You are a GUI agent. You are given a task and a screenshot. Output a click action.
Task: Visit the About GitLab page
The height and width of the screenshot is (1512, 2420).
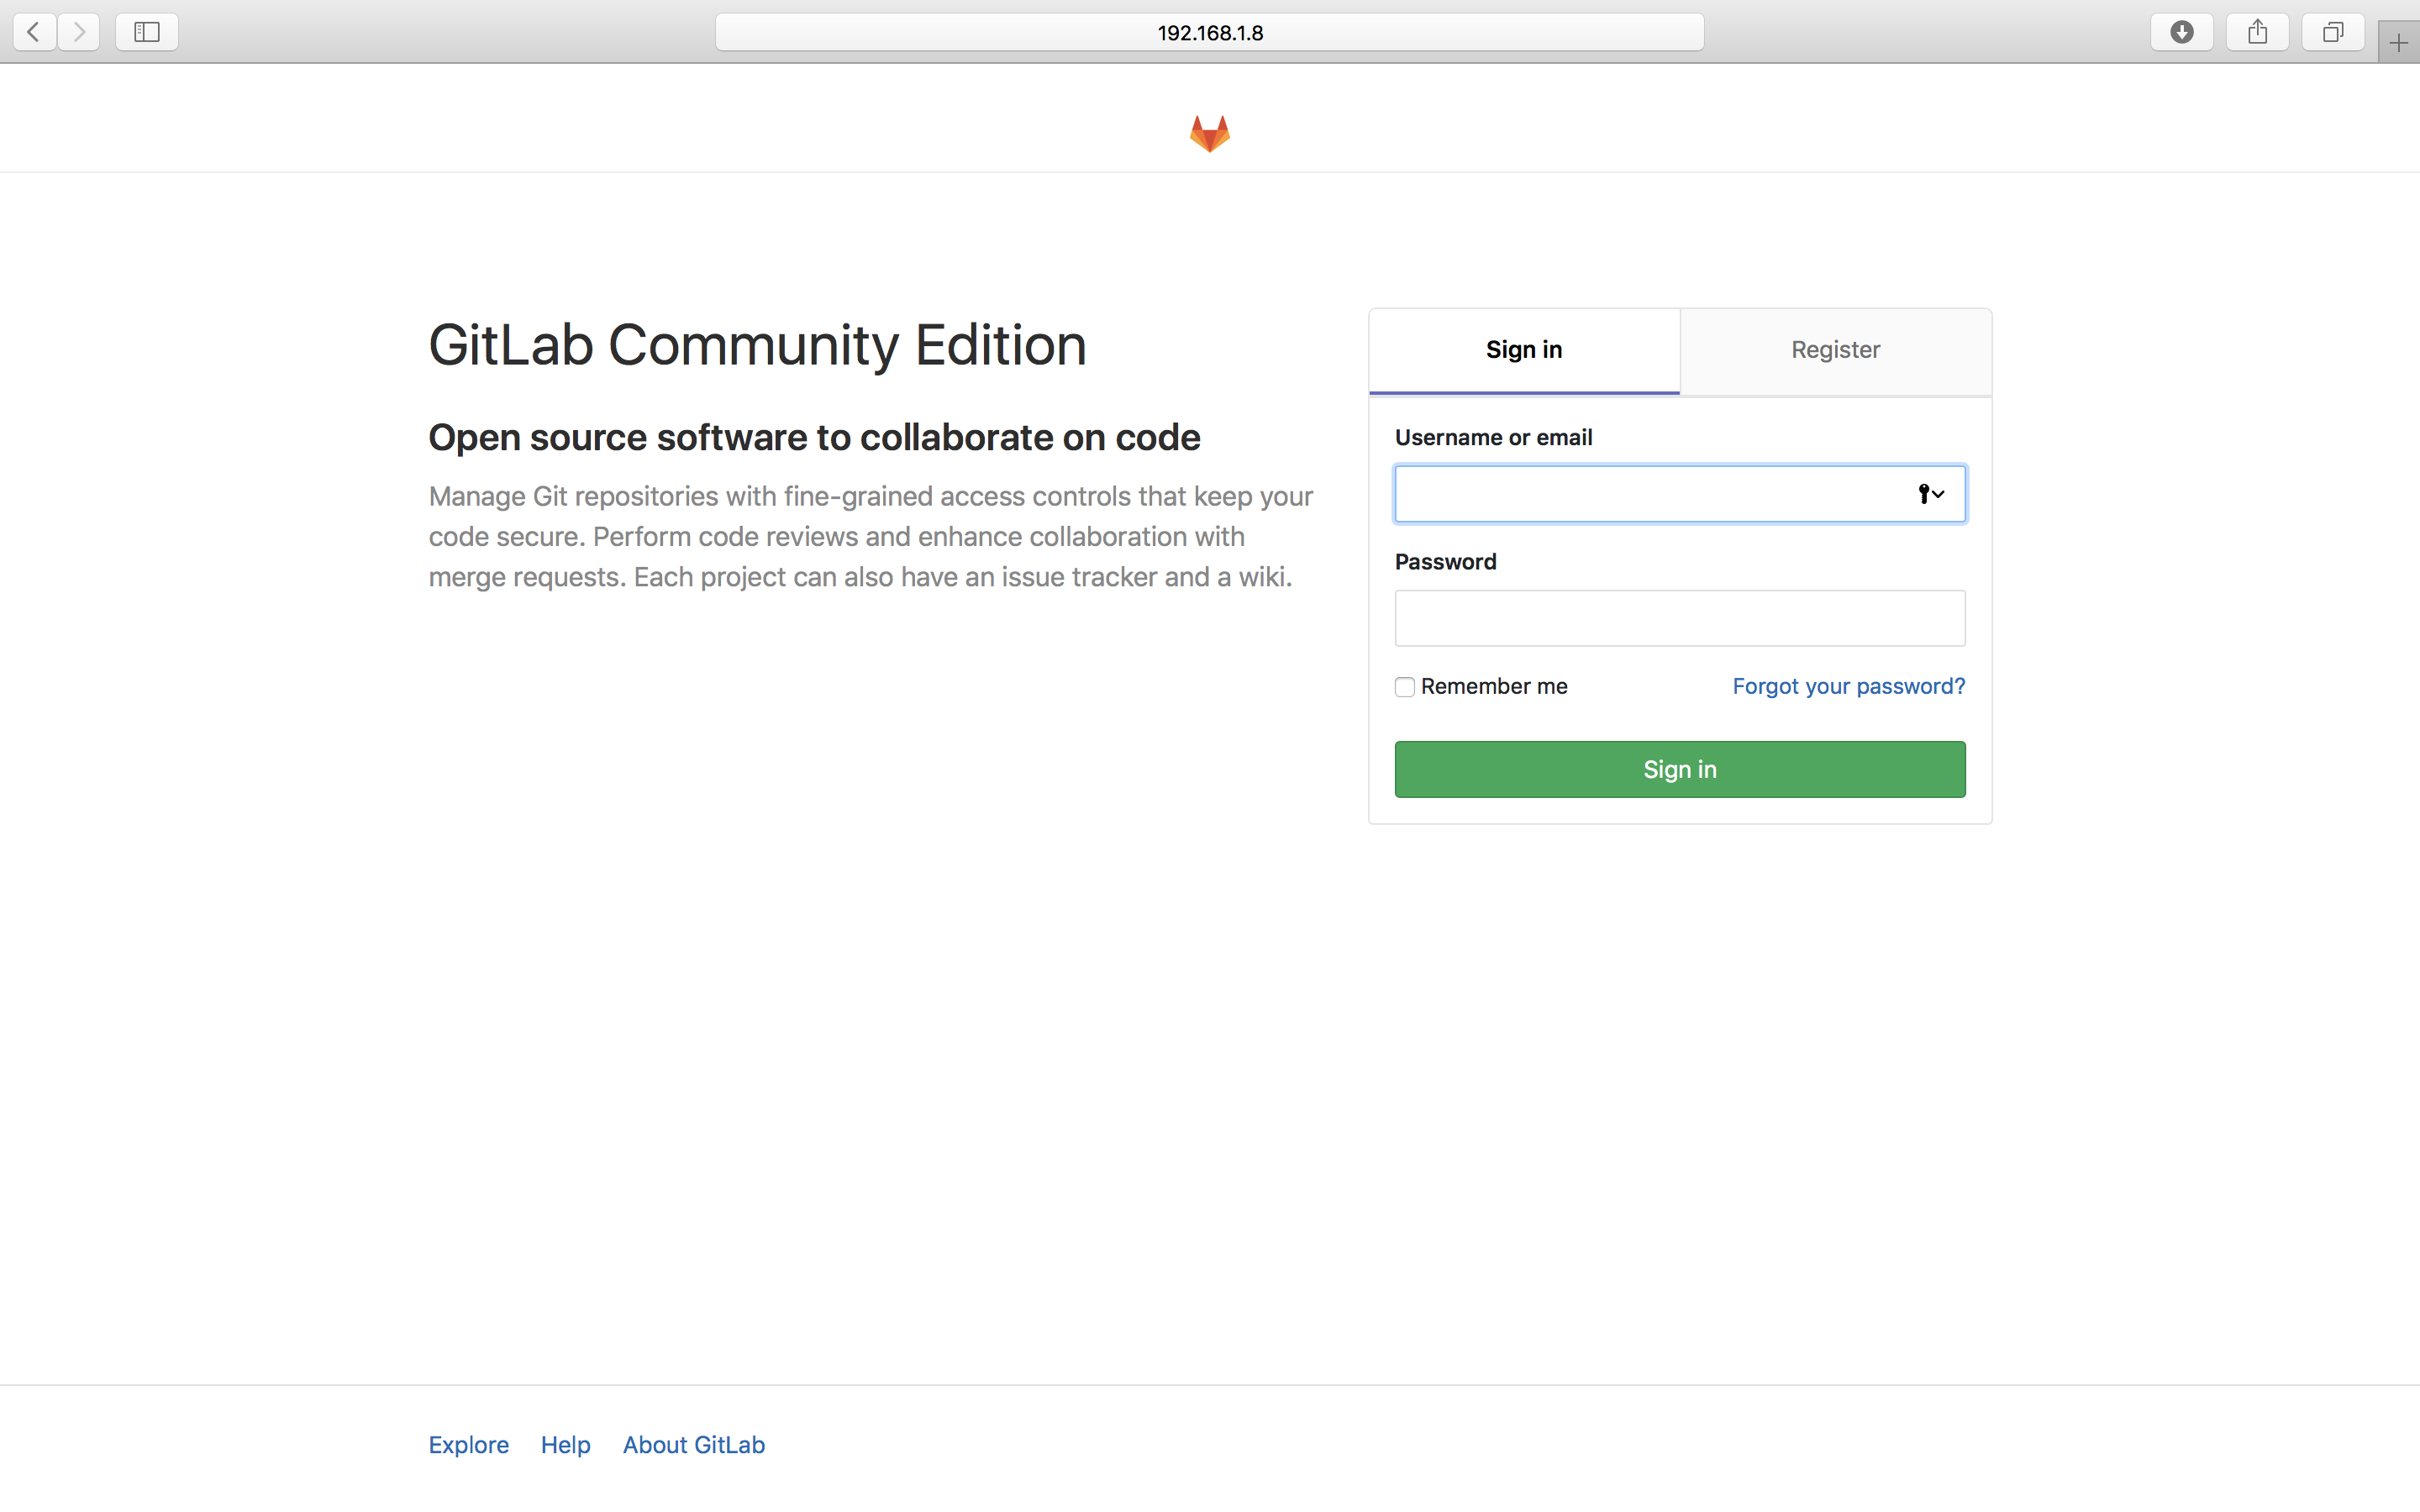coord(694,1444)
